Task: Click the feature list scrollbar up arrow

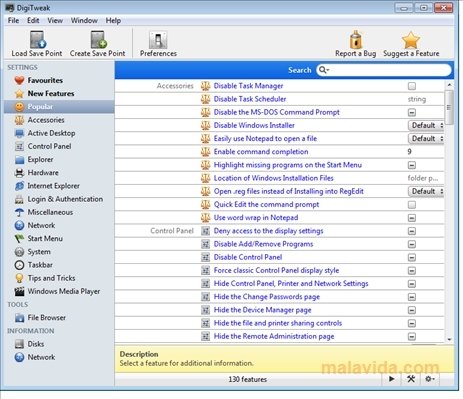Action: [x=449, y=85]
